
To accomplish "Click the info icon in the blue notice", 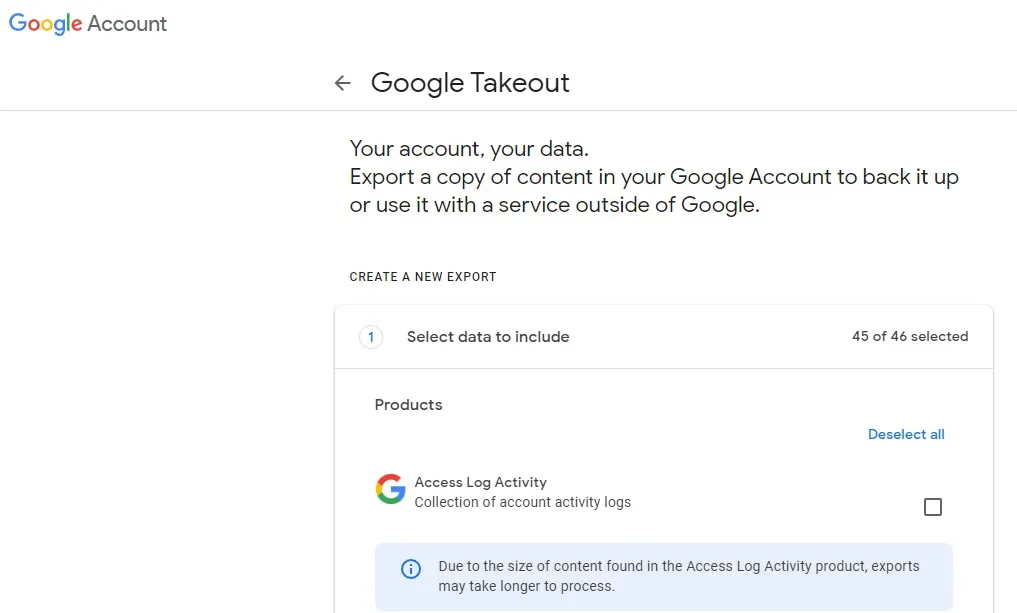I will (411, 569).
